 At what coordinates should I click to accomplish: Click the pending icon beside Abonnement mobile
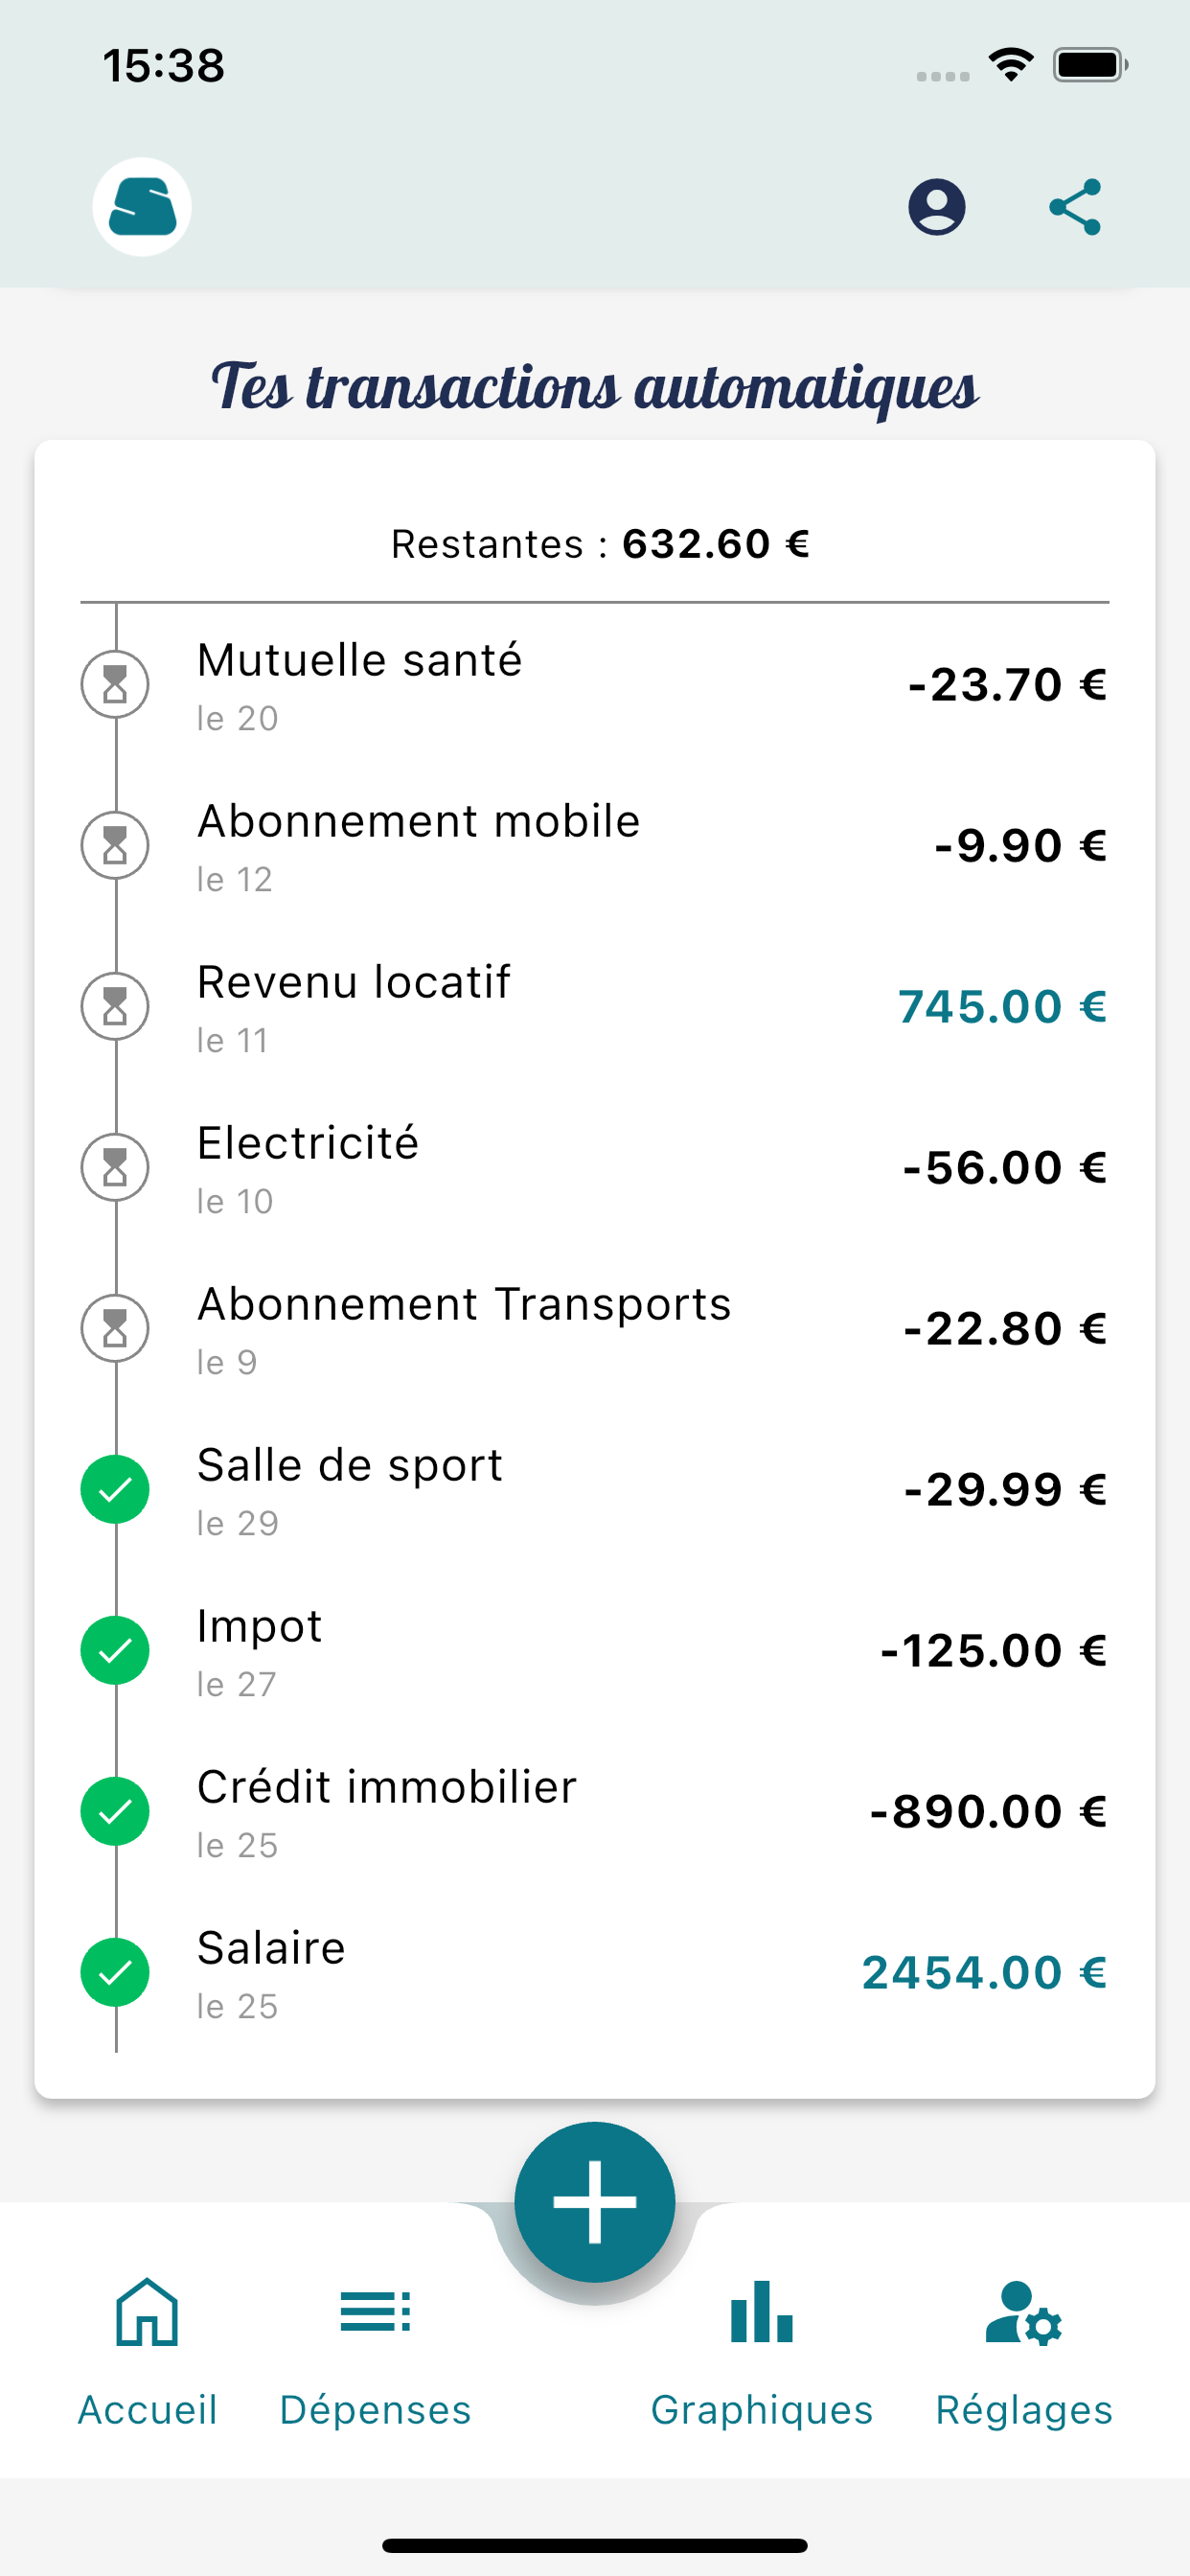tap(115, 846)
